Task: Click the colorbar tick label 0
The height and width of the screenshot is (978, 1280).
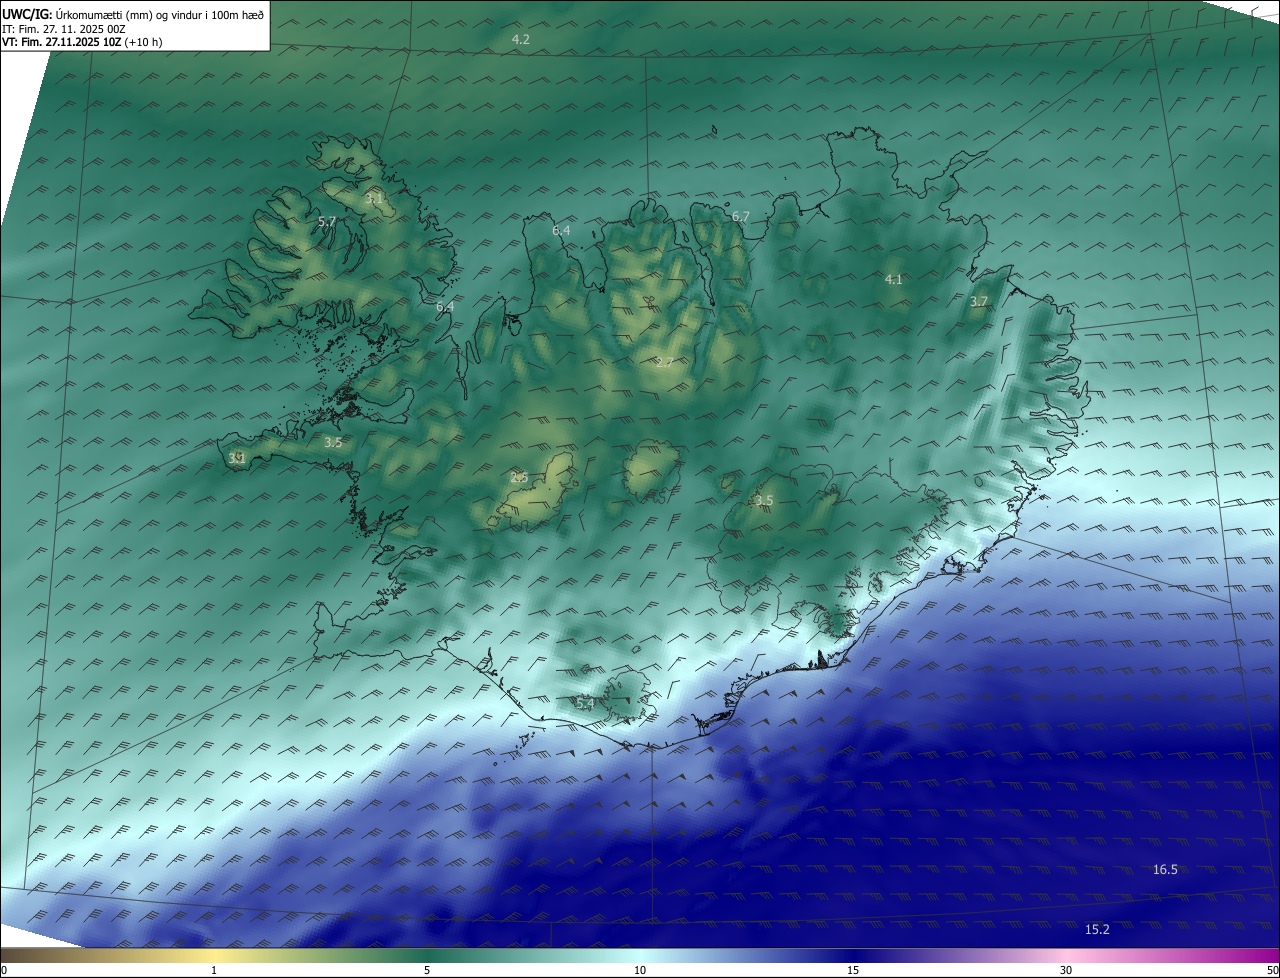Action: [x=4, y=970]
